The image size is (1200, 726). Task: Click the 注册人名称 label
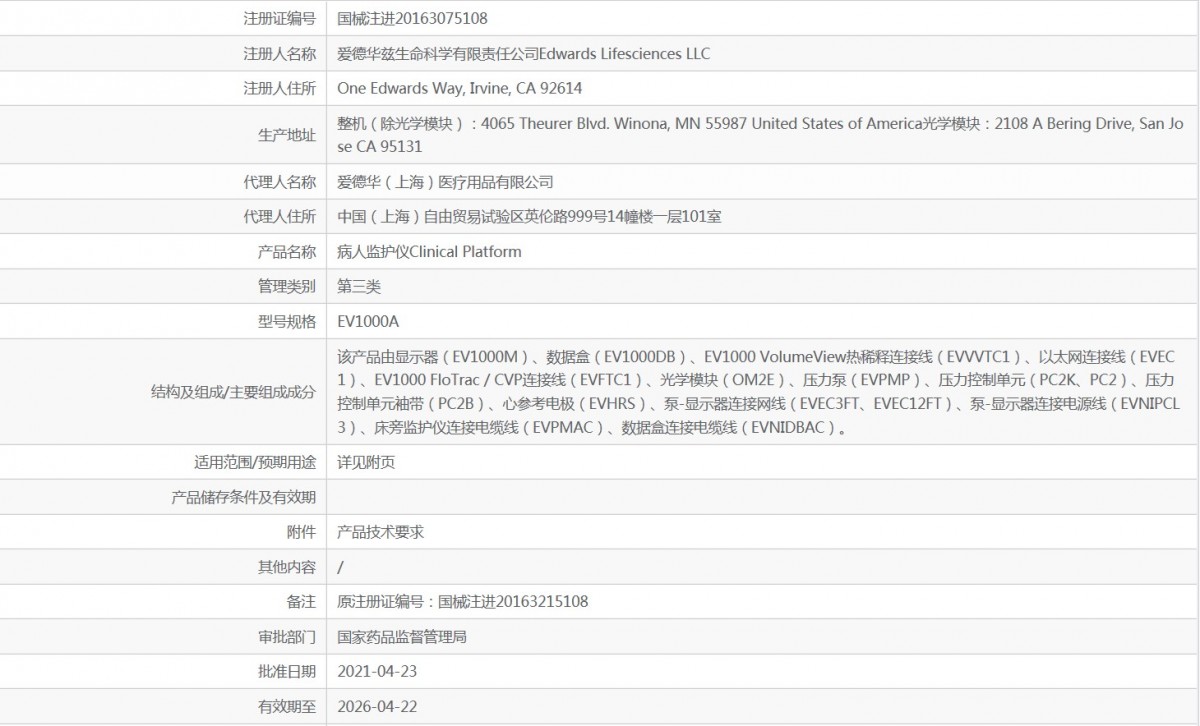tap(279, 53)
